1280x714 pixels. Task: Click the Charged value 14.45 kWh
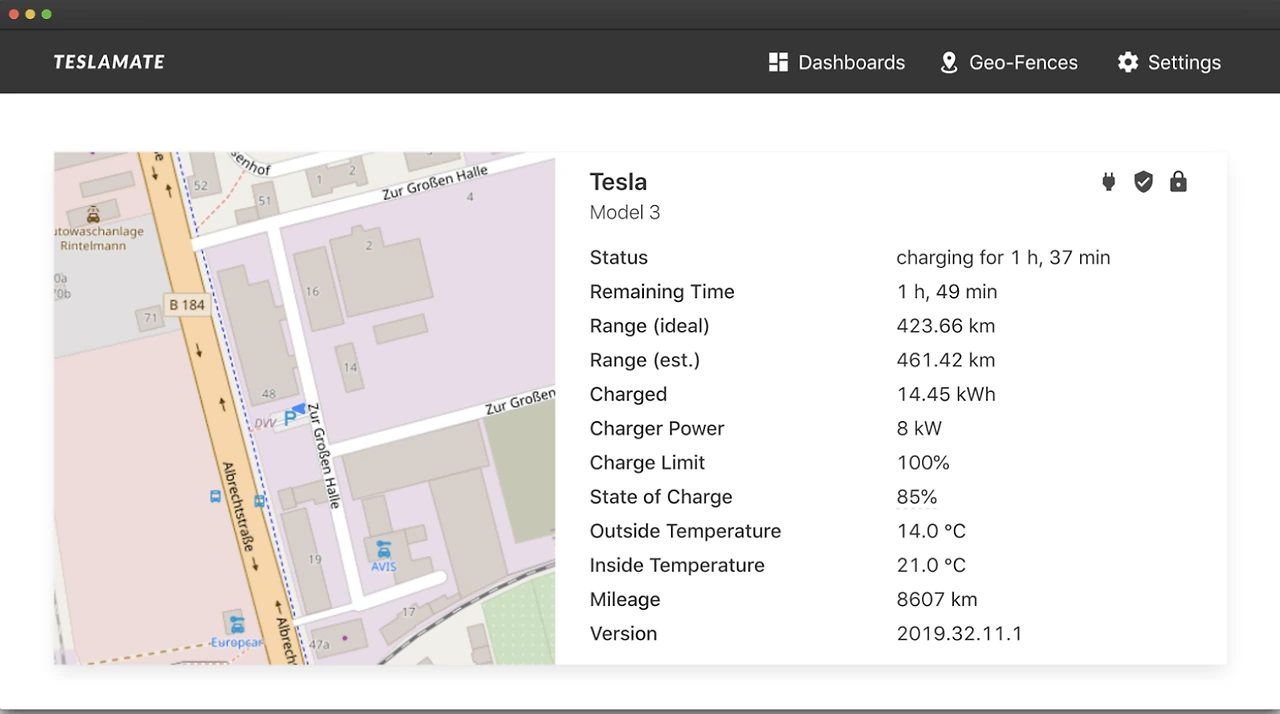[946, 394]
